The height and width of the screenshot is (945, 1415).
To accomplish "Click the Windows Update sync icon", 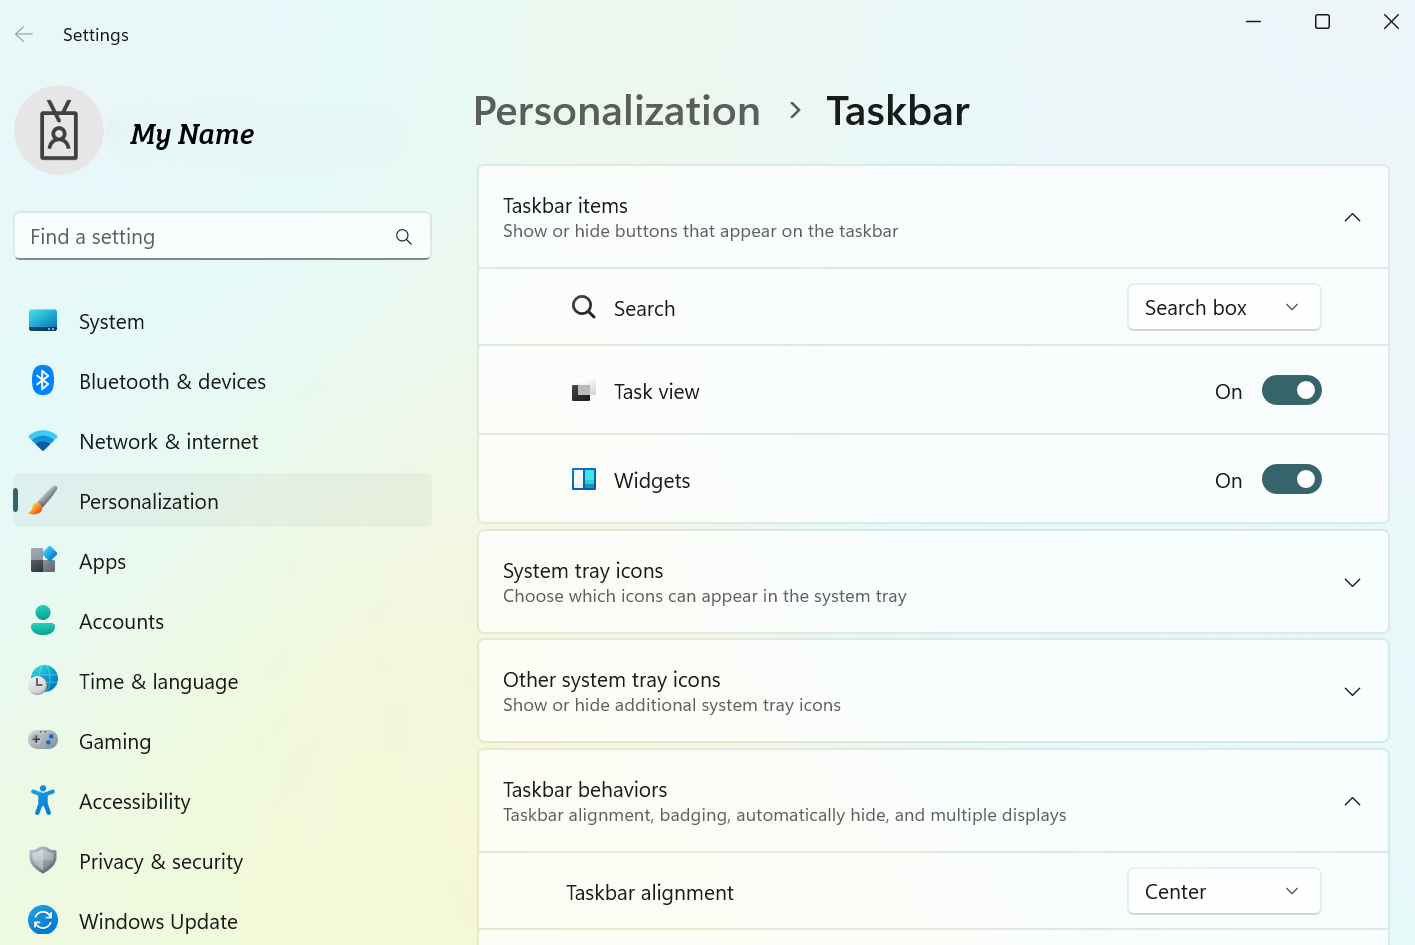I will [x=43, y=921].
